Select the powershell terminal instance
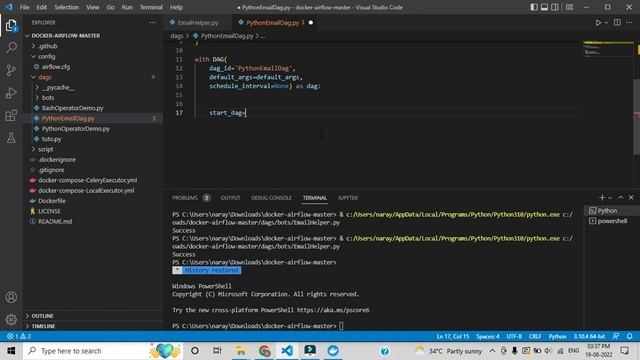The image size is (640, 360). coord(612,221)
